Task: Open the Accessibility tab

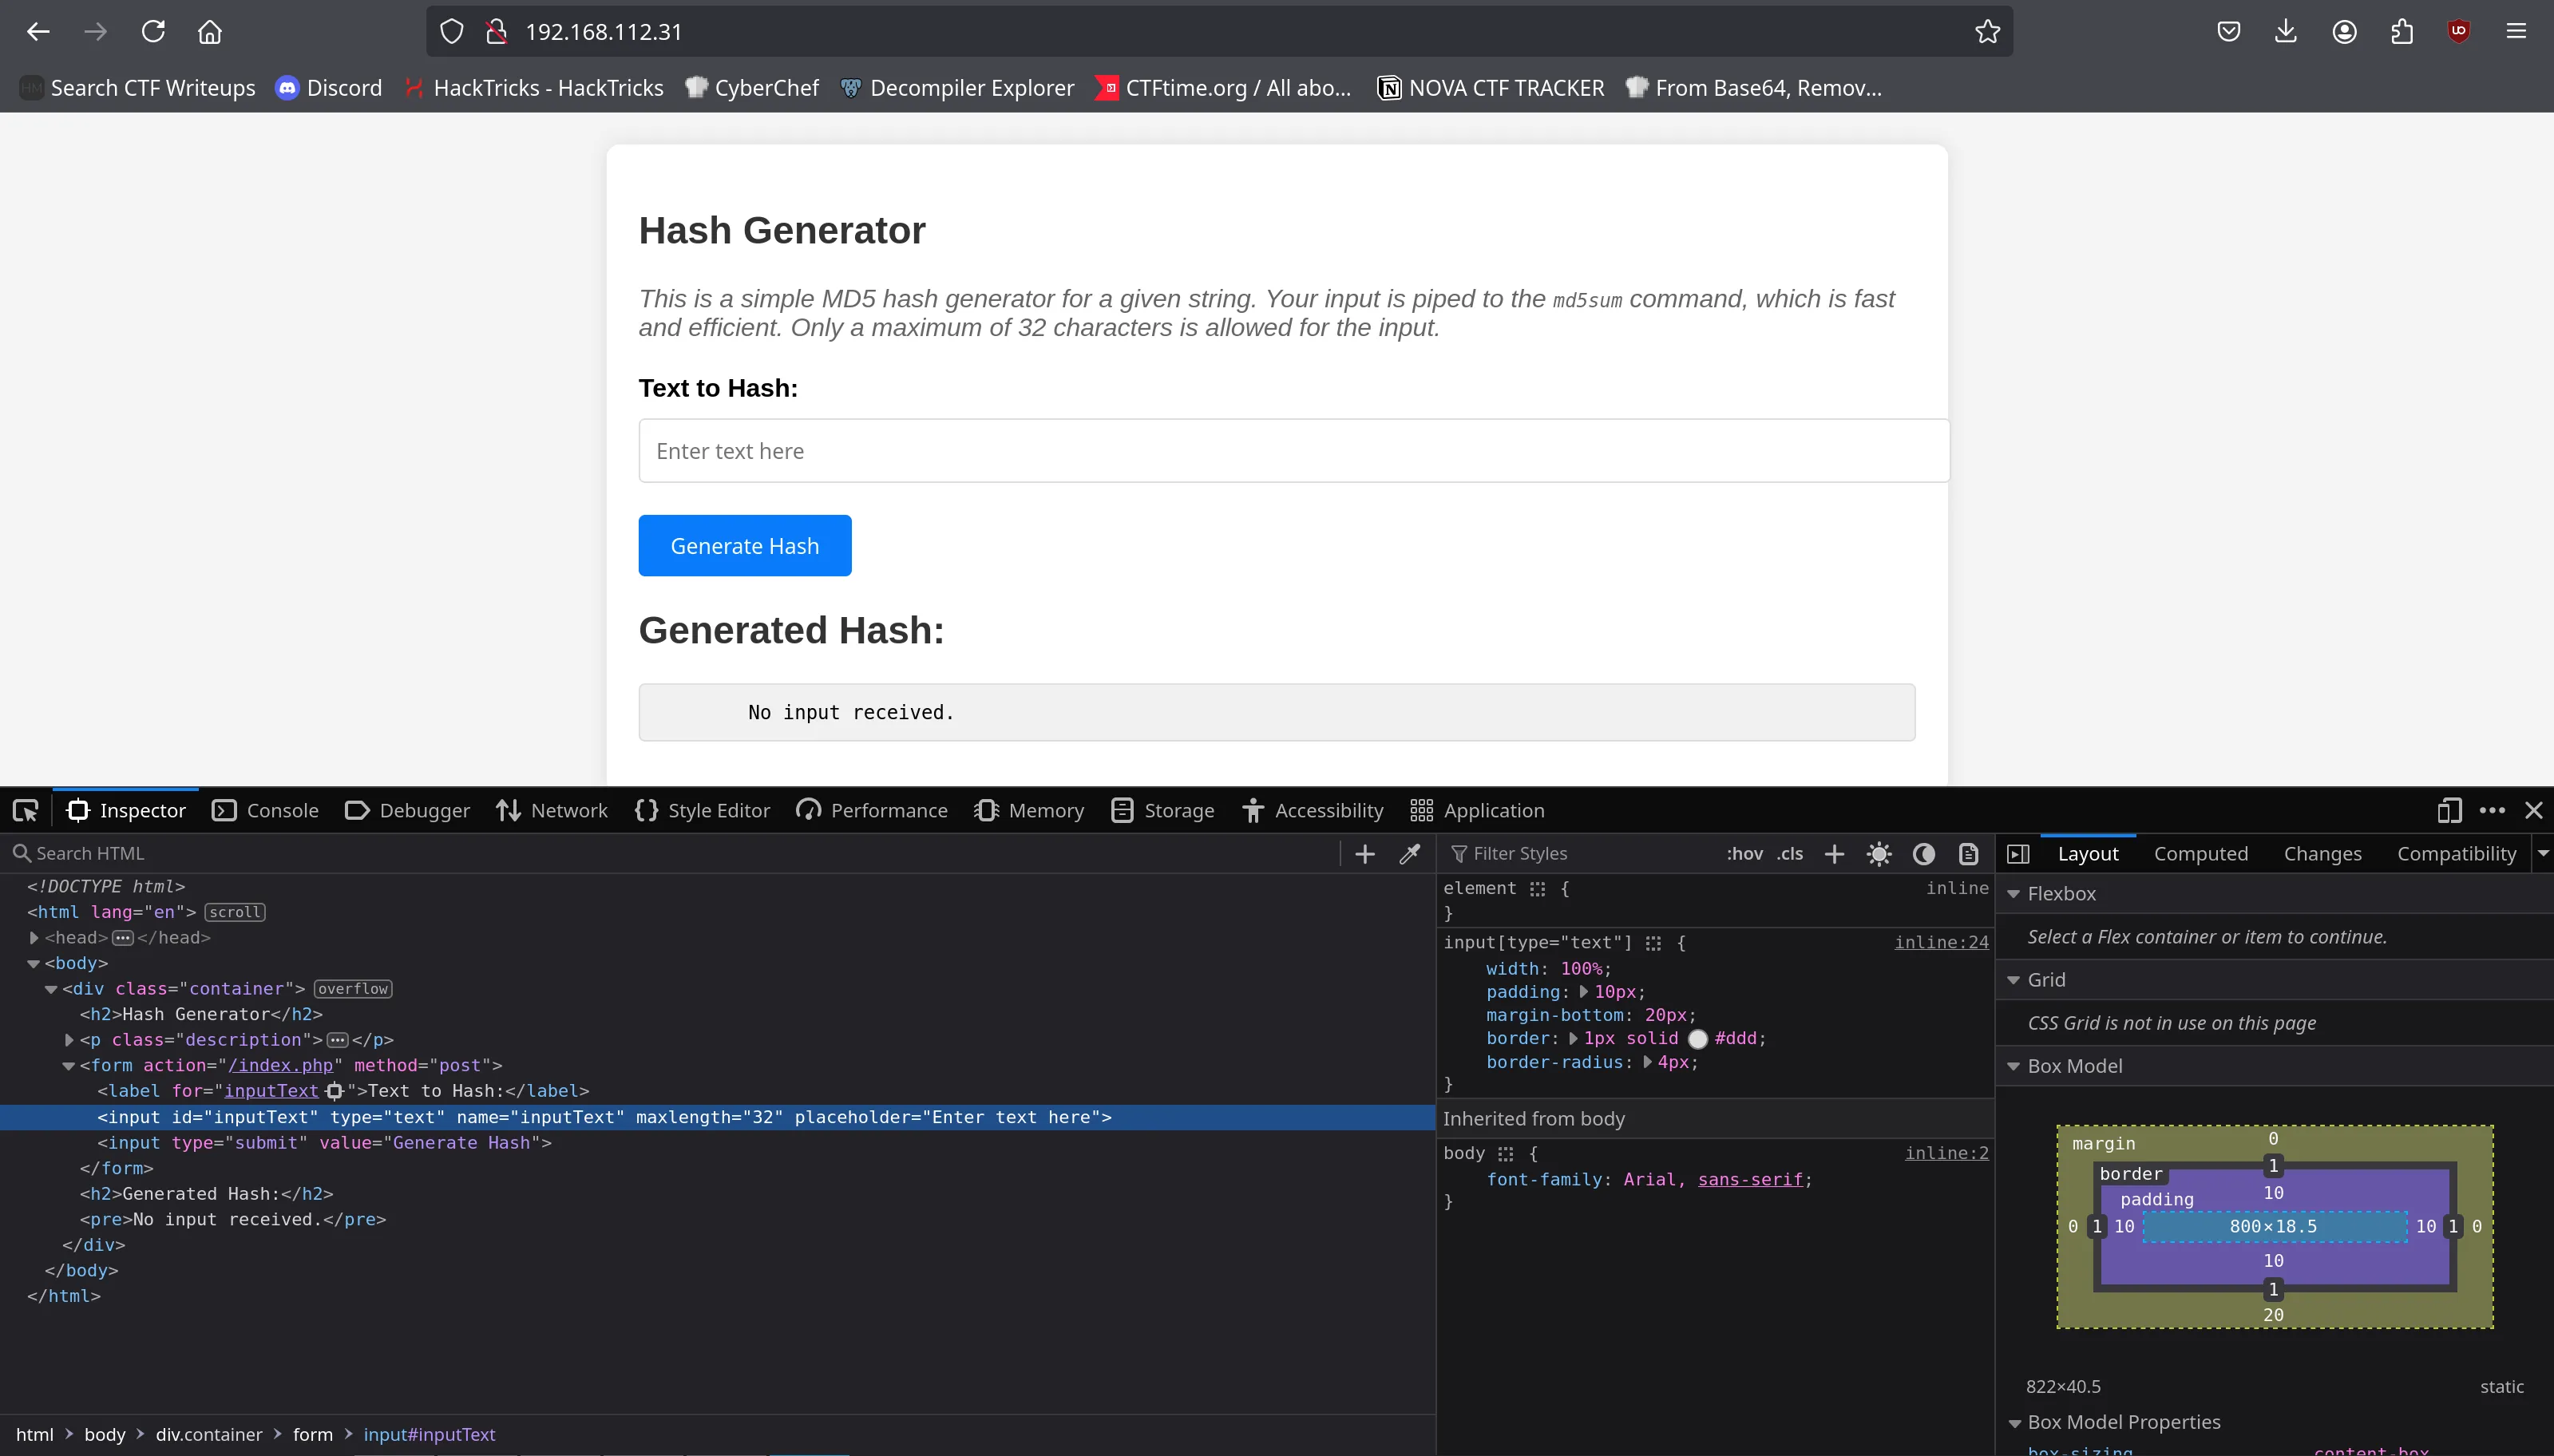Action: click(x=1312, y=810)
